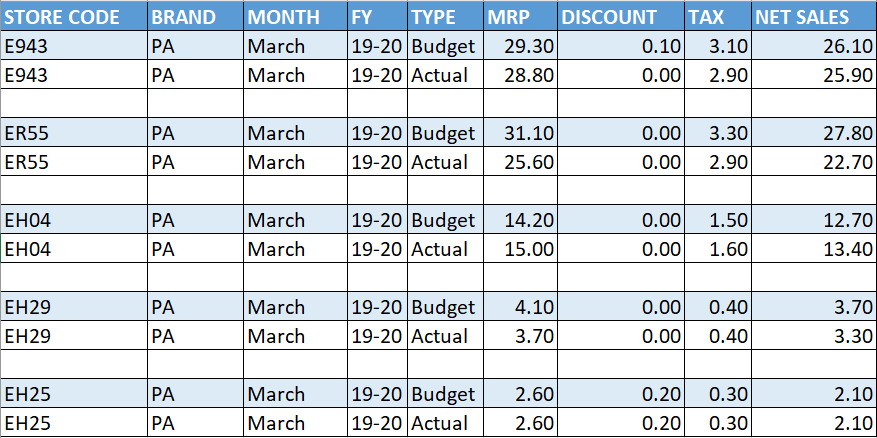Select the tax cell showing 1.50
Viewport: 877px width, 438px height.
tap(718, 220)
